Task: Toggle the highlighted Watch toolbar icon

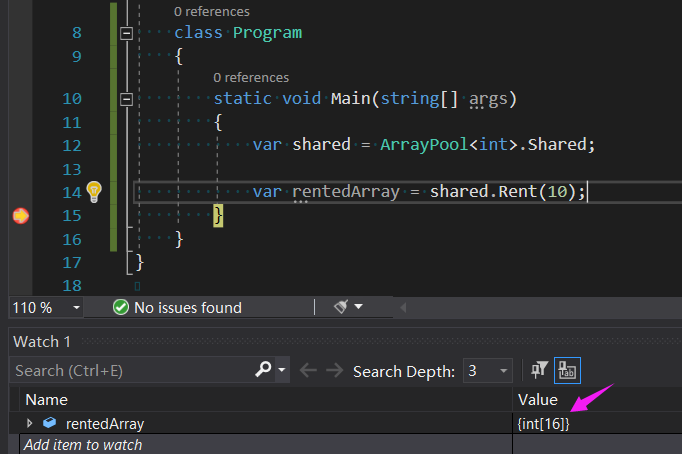Action: click(567, 371)
